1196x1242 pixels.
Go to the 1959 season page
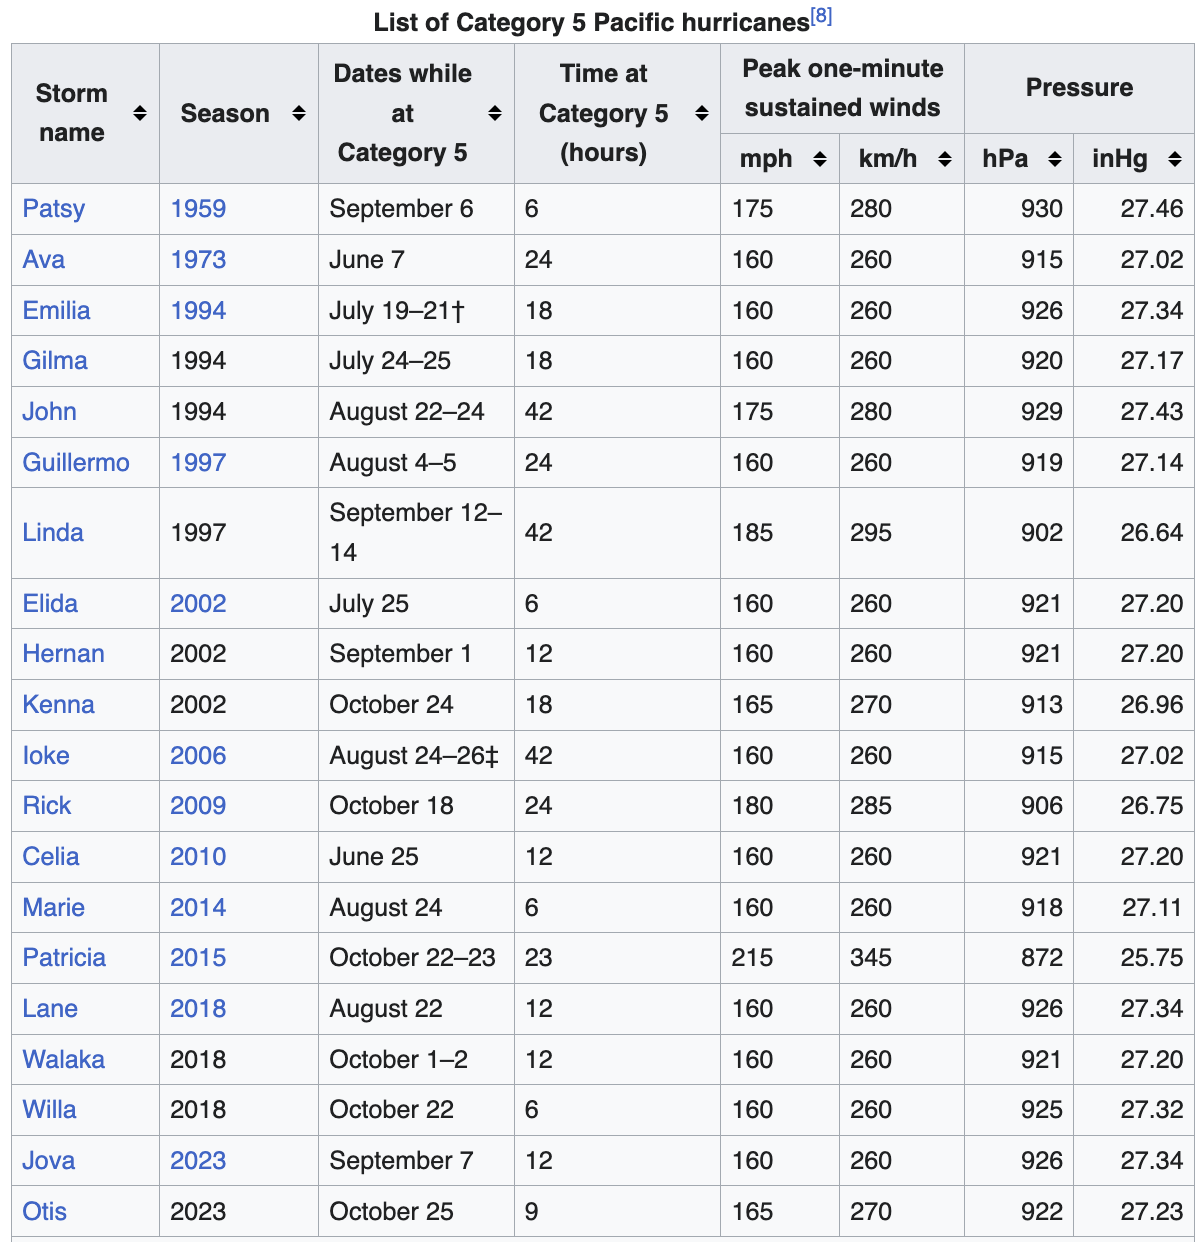tap(198, 209)
